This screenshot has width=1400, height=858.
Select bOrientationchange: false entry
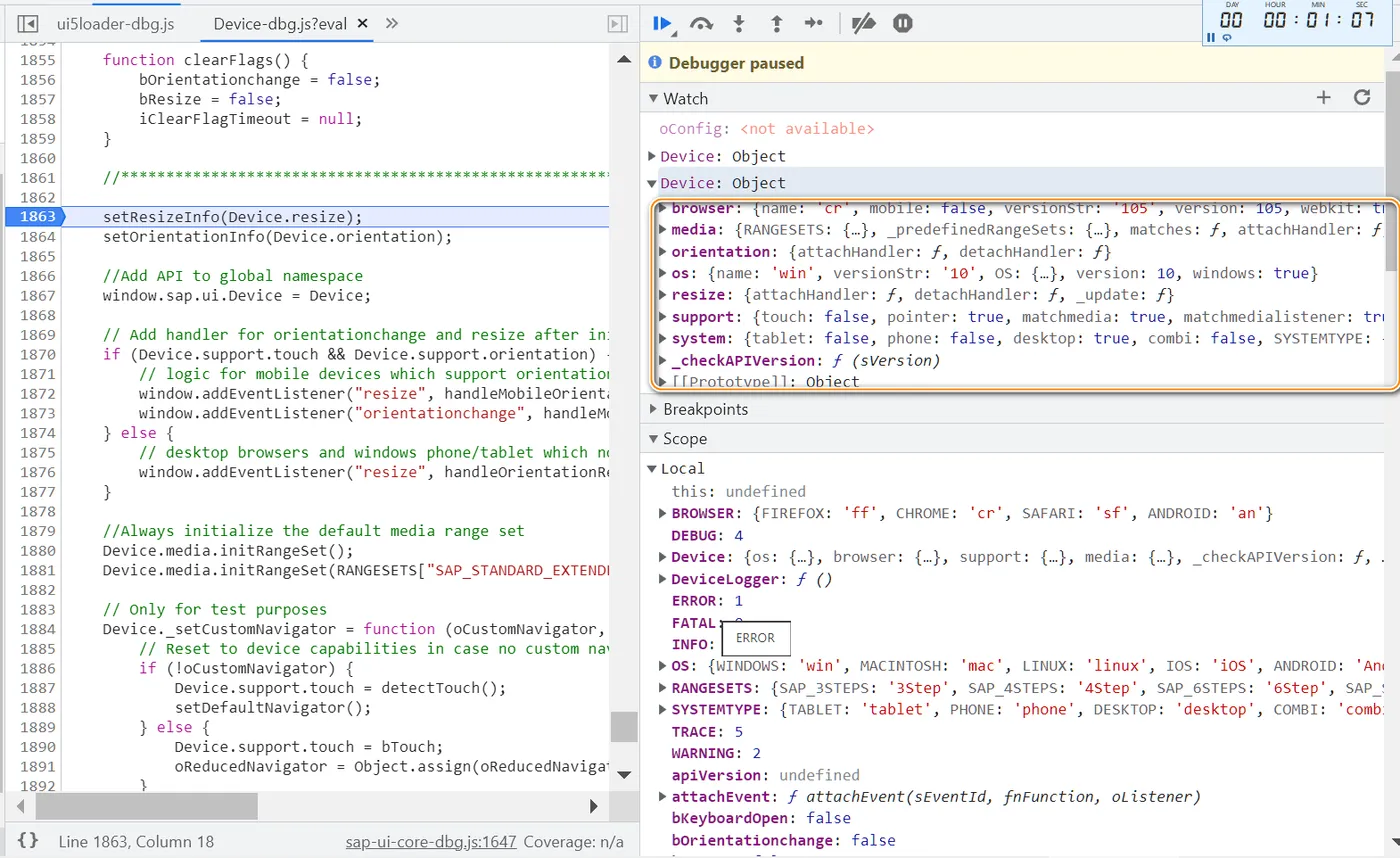pyautogui.click(x=783, y=840)
